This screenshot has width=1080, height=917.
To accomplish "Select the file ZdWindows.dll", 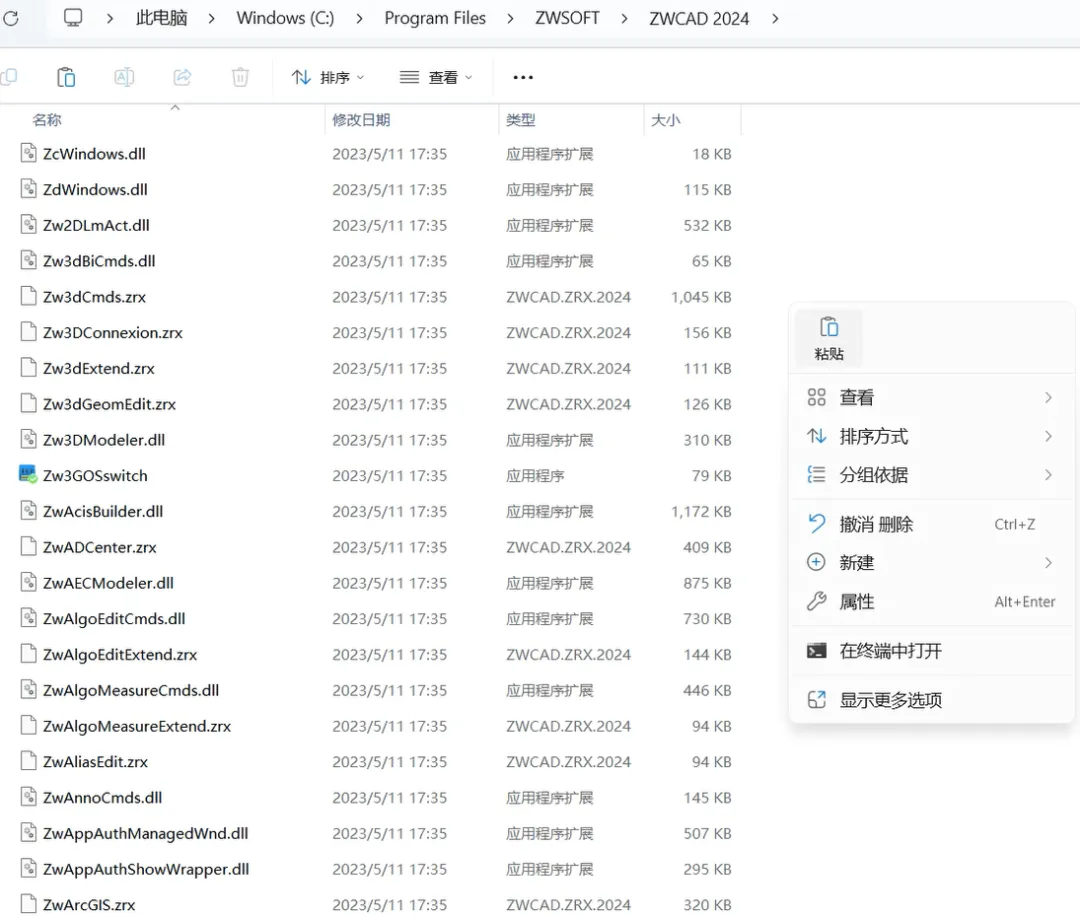I will pyautogui.click(x=95, y=189).
